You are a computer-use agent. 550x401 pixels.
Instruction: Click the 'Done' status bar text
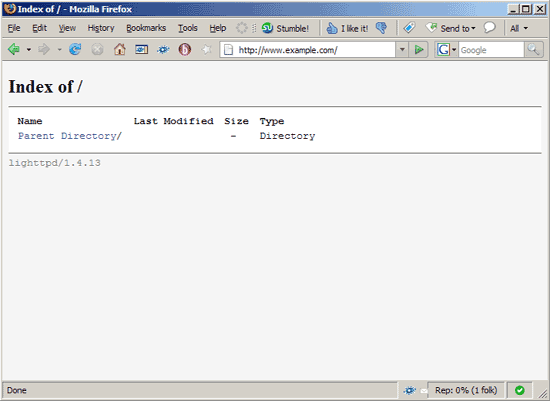coord(16,390)
